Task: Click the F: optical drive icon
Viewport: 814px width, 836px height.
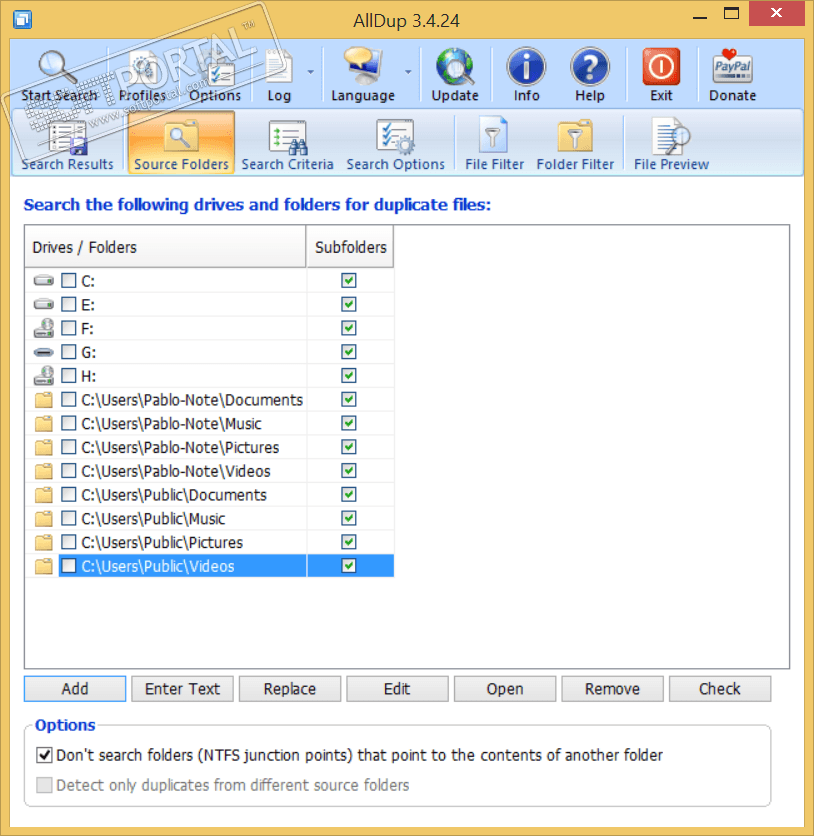Action: point(44,328)
